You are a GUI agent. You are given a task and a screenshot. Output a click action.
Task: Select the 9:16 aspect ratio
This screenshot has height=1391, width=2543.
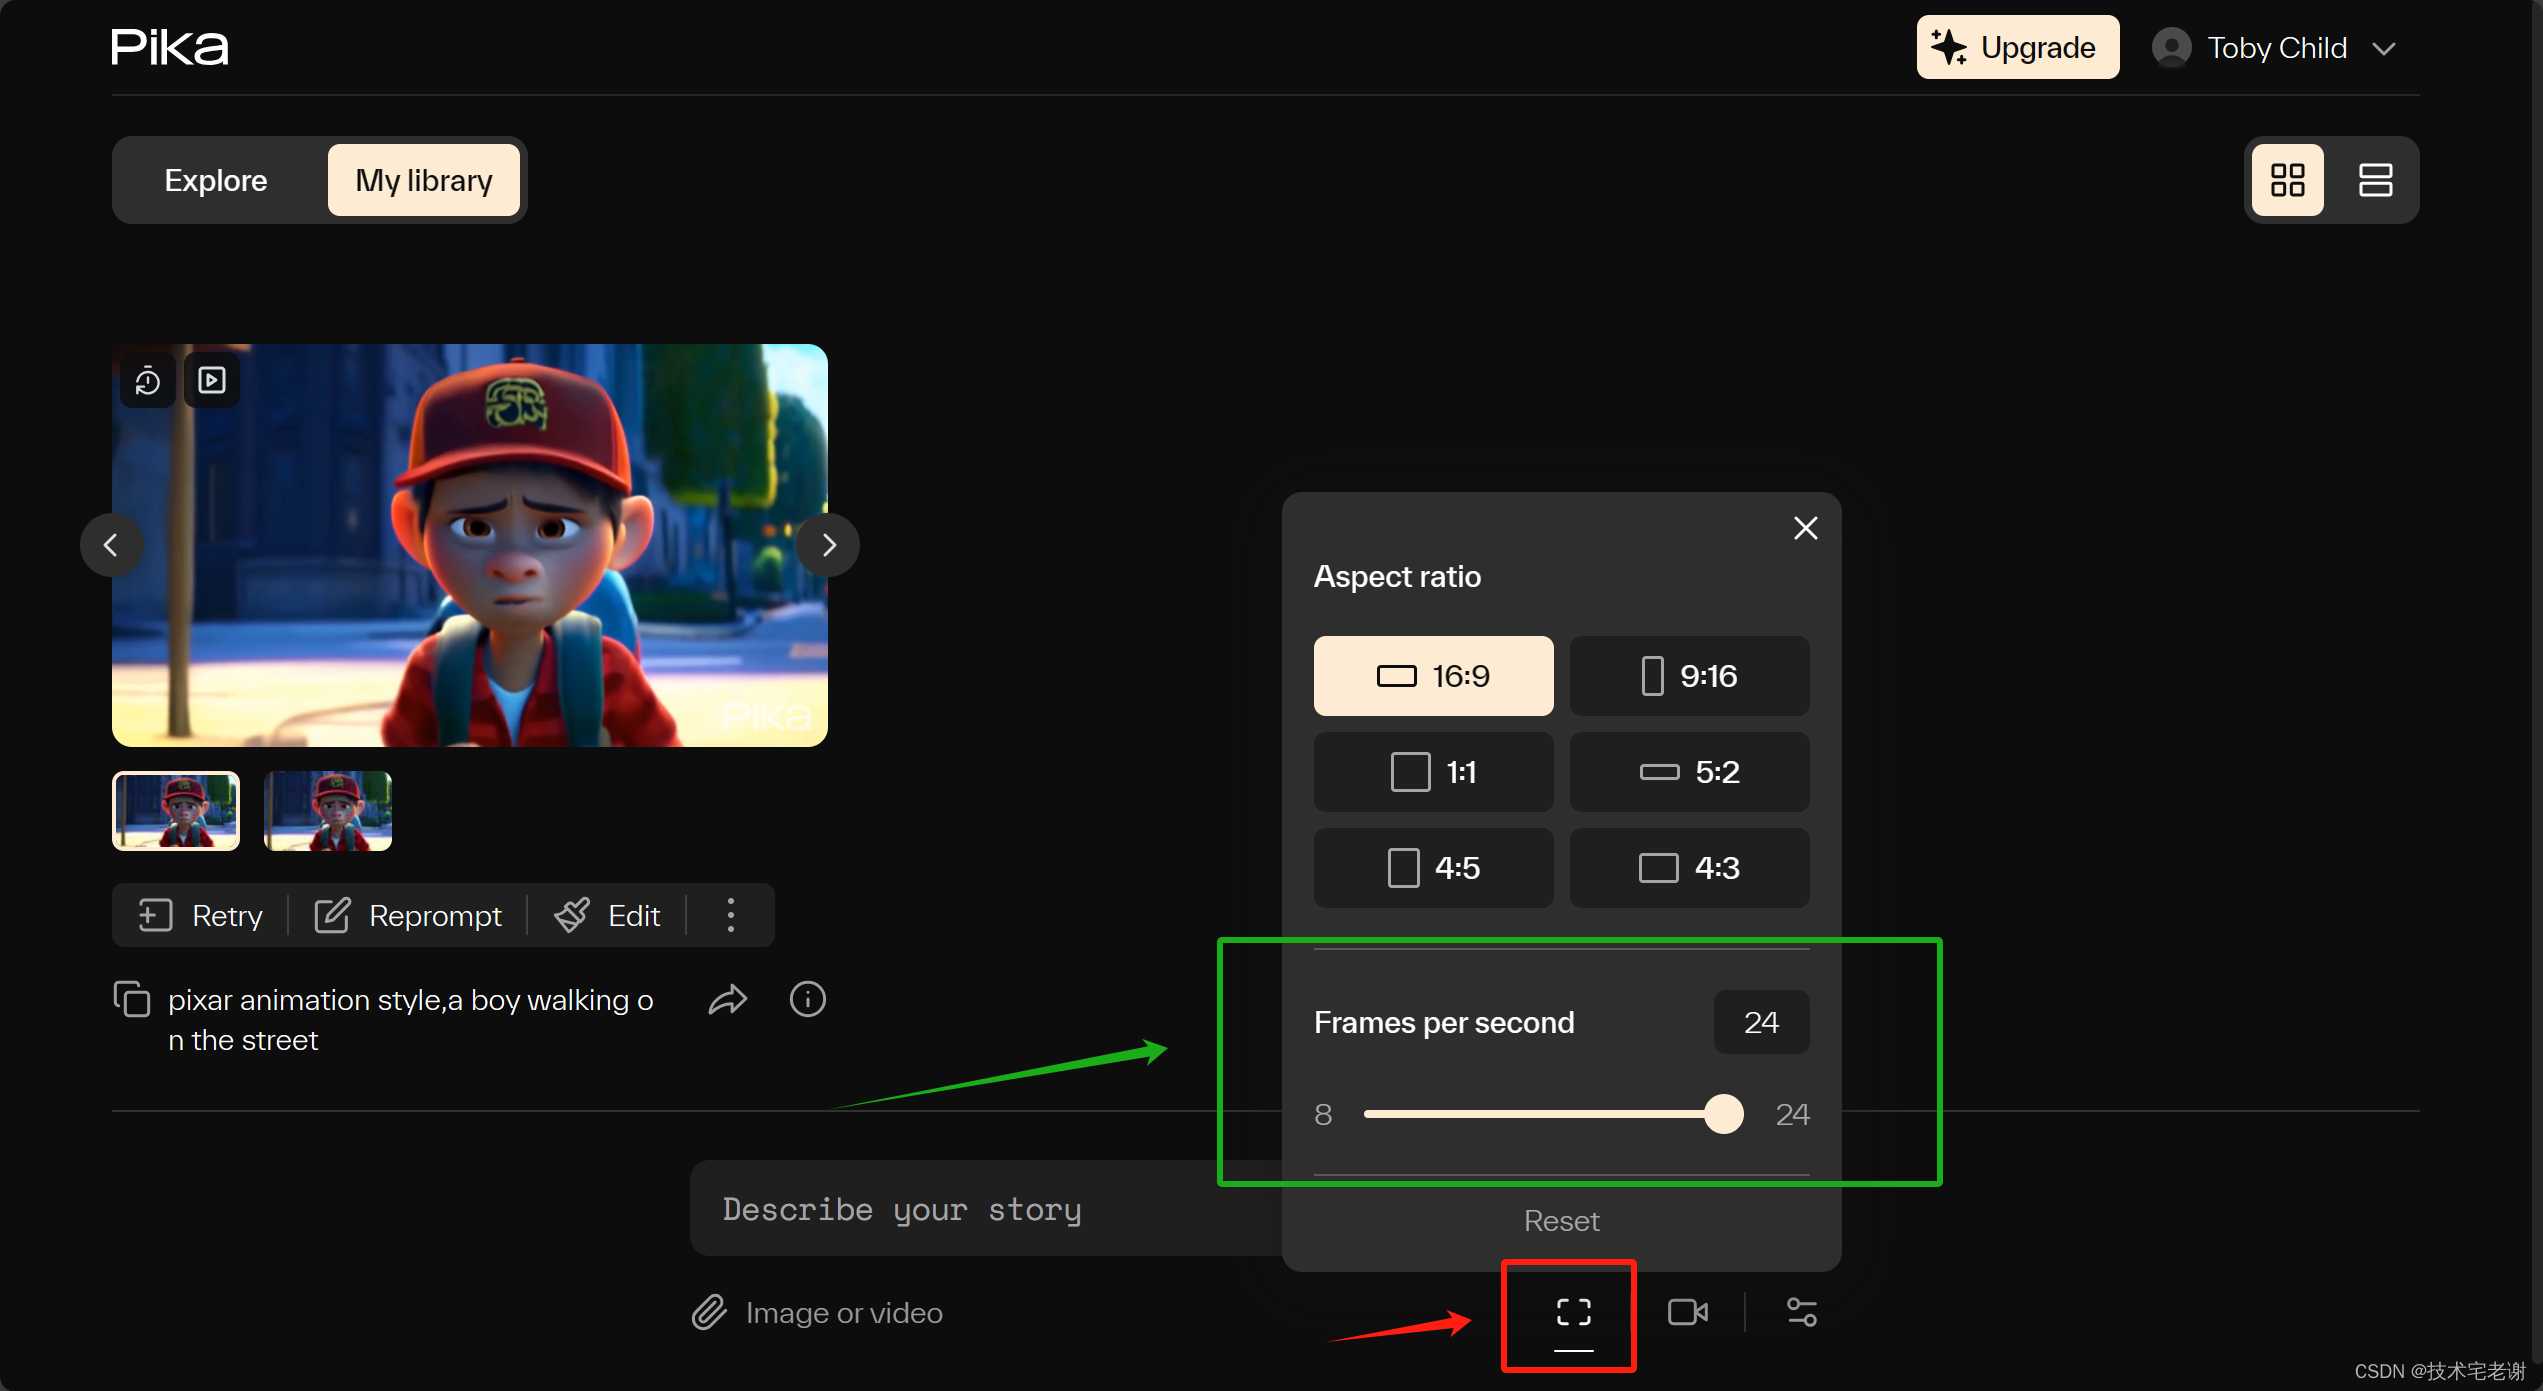(1689, 676)
